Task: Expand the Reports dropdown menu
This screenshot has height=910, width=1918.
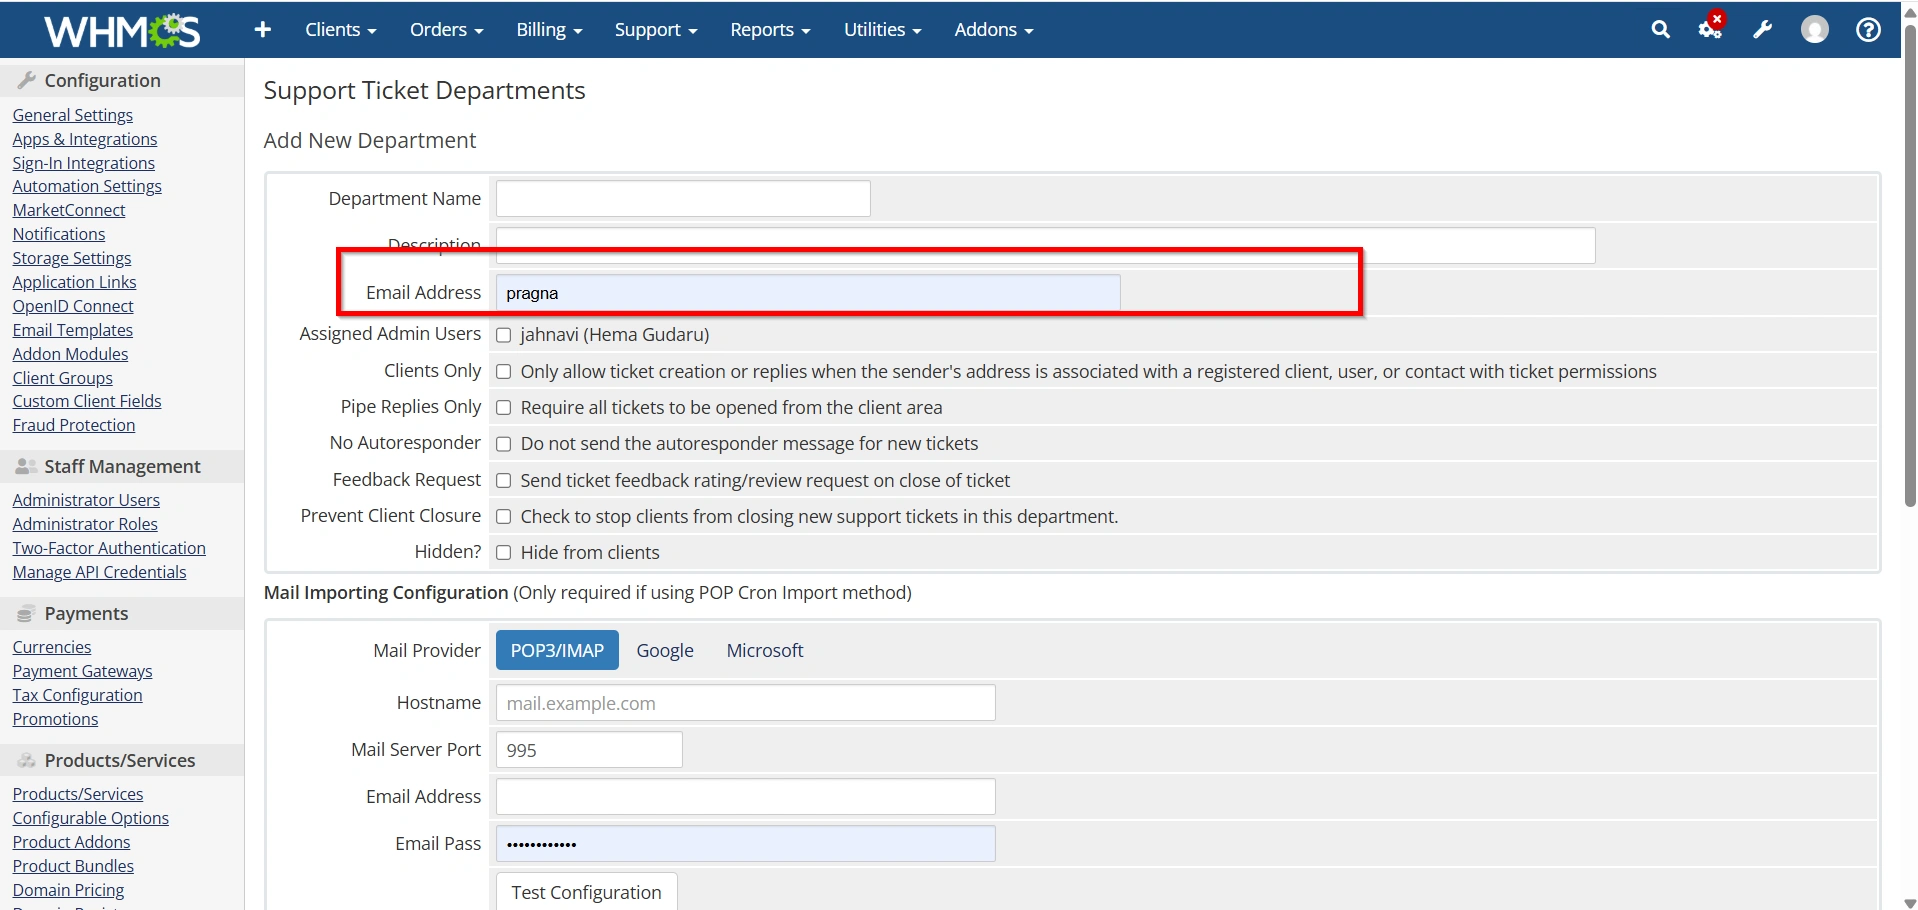Action: coord(770,30)
